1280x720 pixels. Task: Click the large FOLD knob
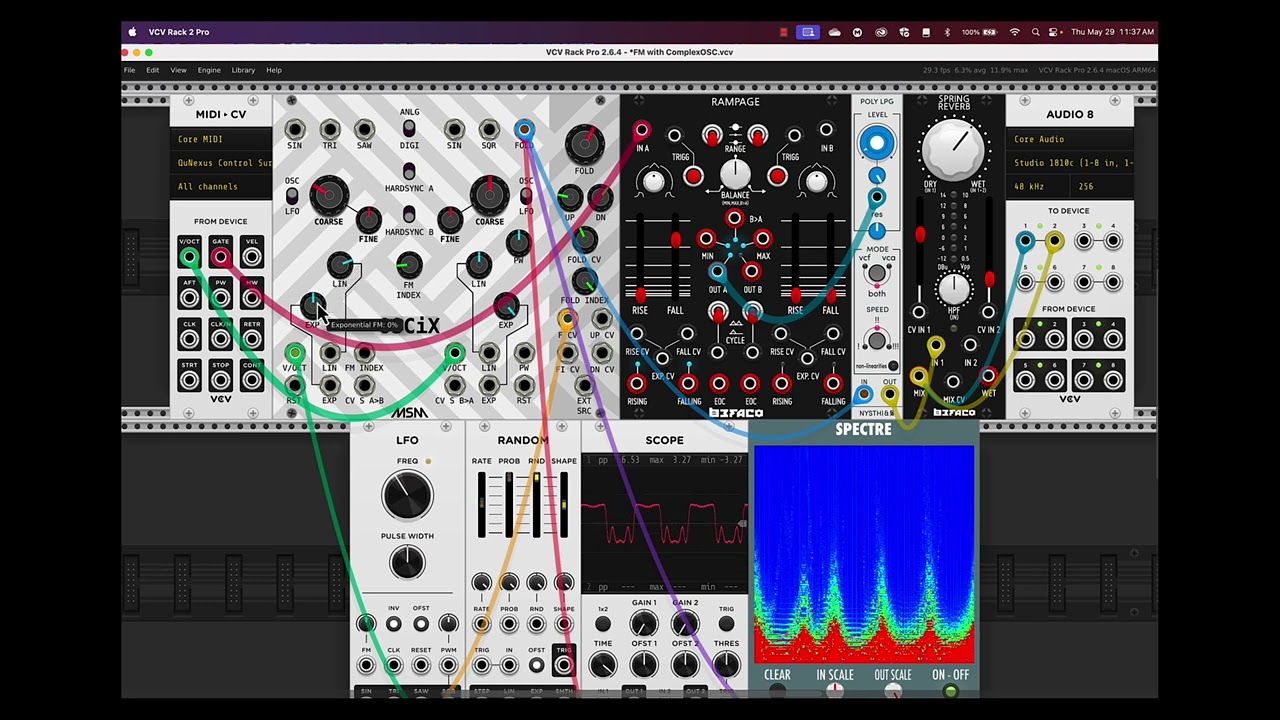click(584, 145)
